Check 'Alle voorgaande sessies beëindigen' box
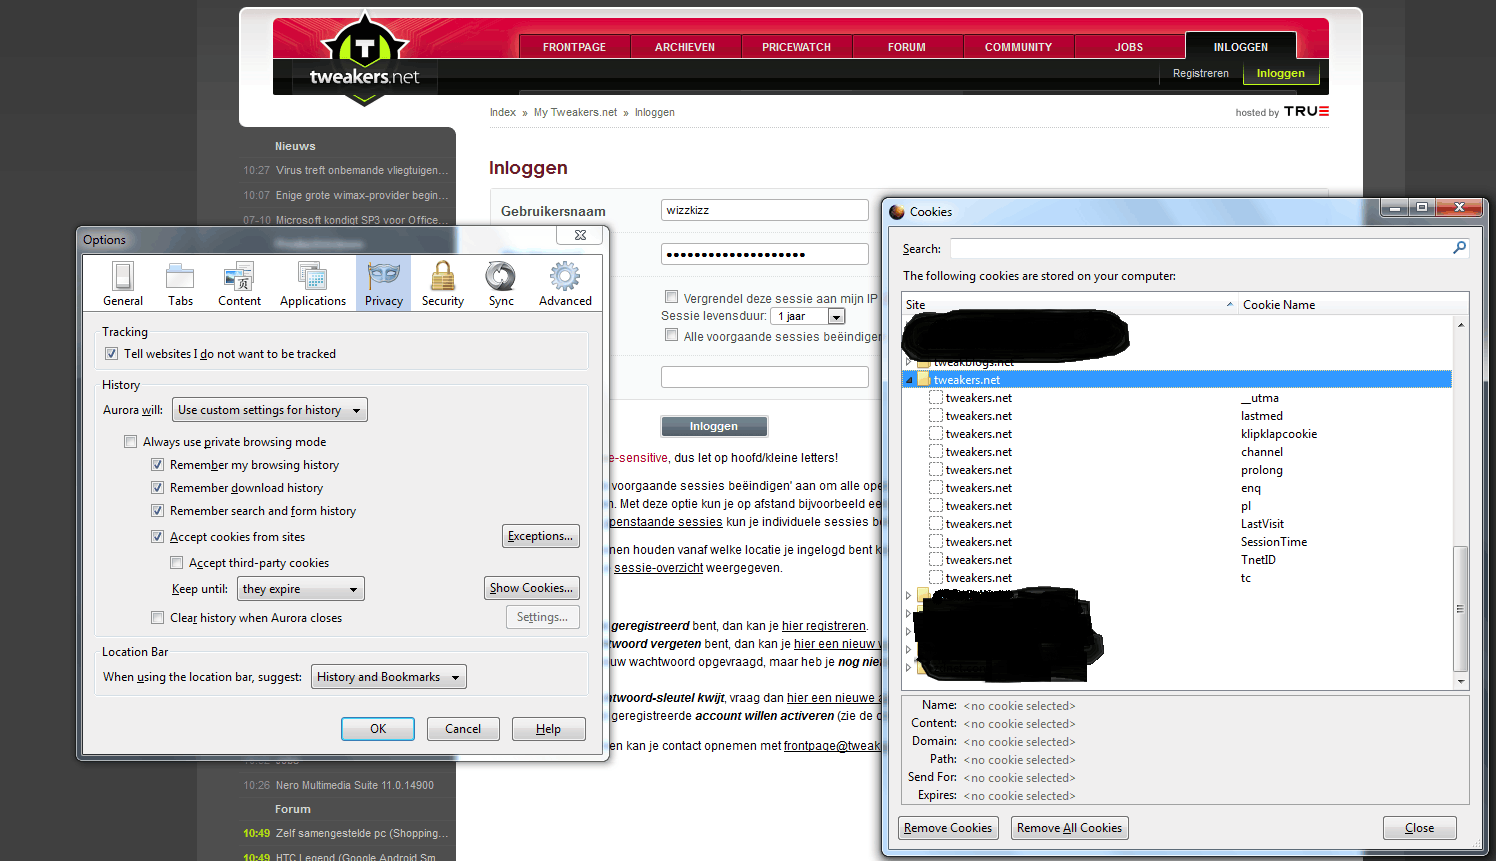 (672, 336)
